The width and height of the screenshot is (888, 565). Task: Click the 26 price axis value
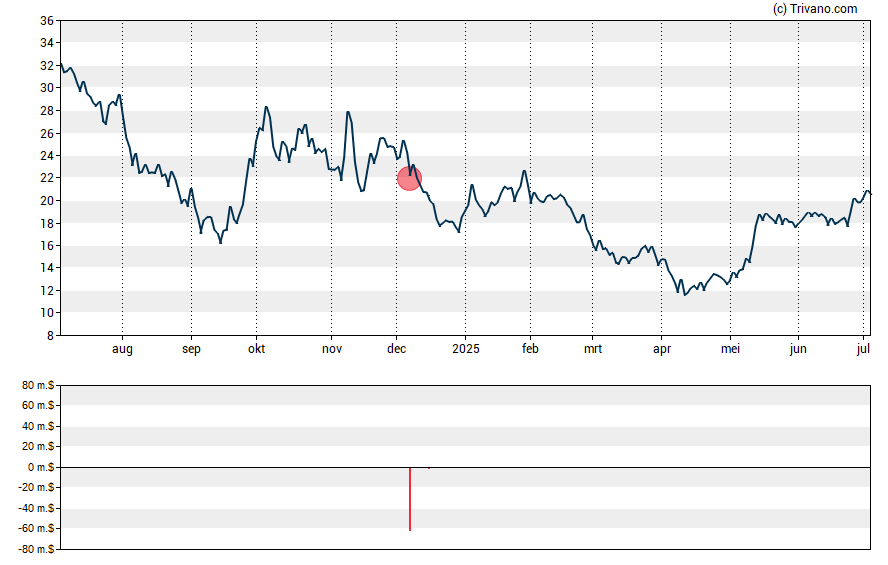point(46,134)
